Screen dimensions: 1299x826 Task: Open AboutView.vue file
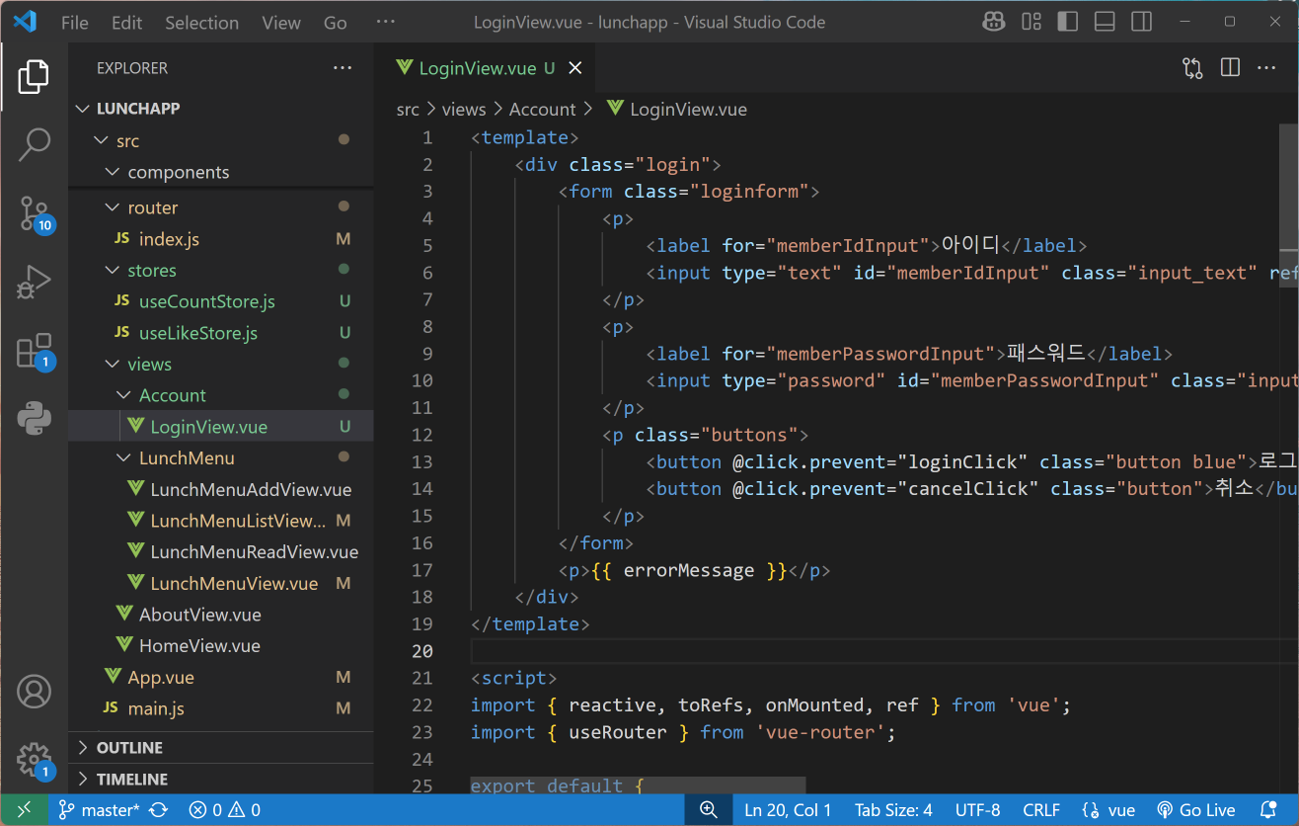tap(221, 615)
